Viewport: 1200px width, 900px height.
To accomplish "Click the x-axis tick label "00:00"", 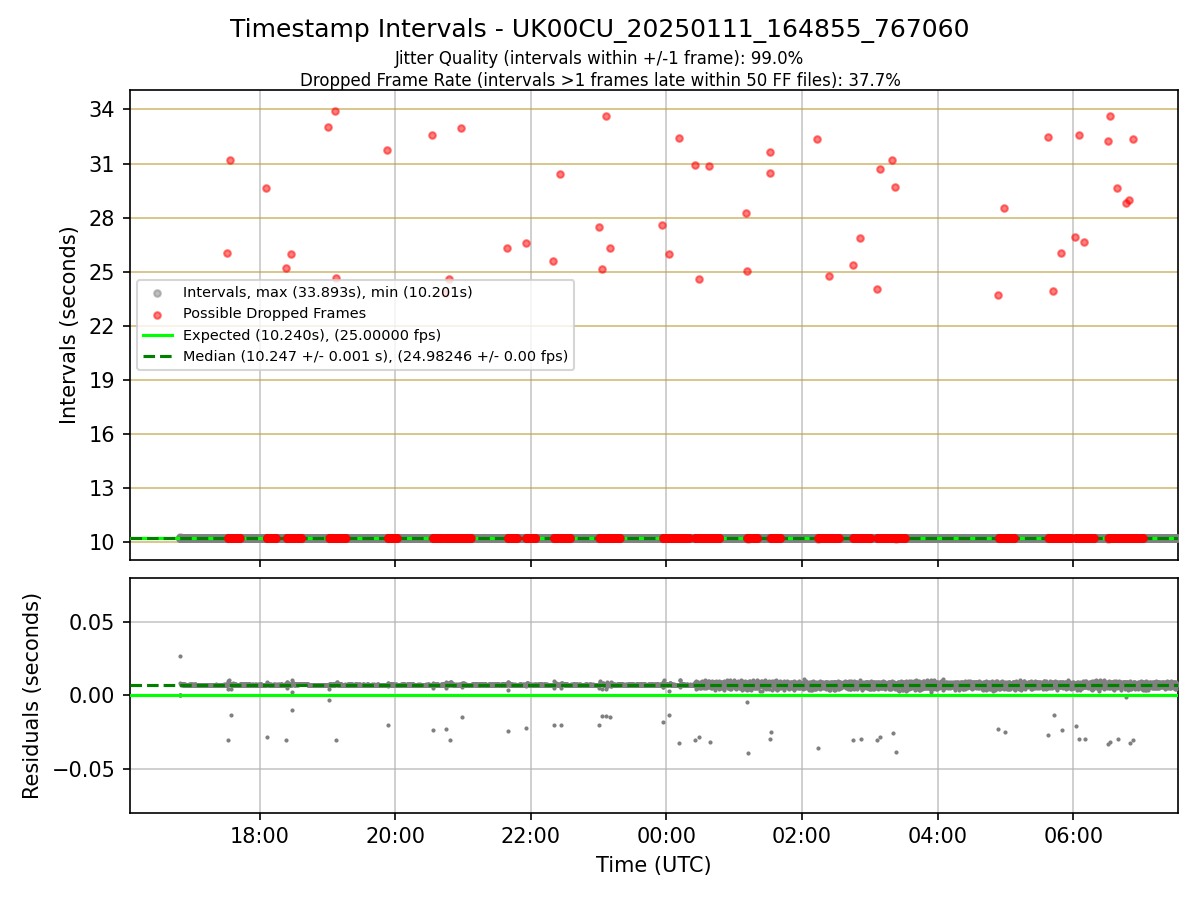I will click(666, 835).
